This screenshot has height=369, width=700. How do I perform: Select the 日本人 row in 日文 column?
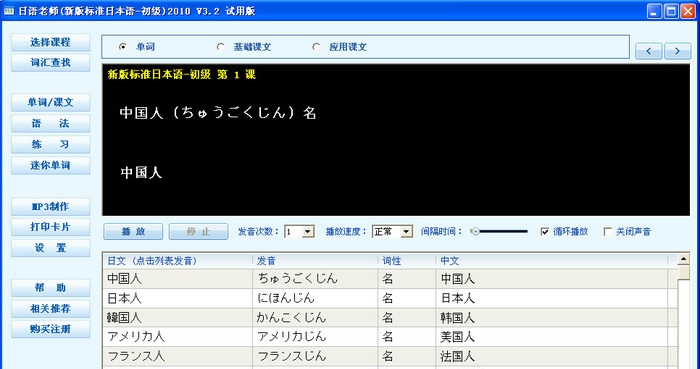pyautogui.click(x=178, y=298)
